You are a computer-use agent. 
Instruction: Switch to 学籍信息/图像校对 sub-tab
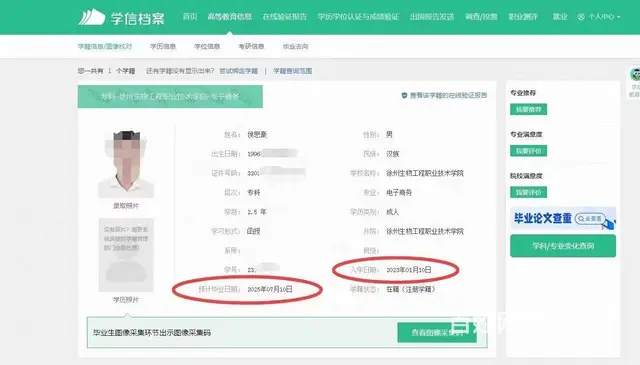pos(105,47)
